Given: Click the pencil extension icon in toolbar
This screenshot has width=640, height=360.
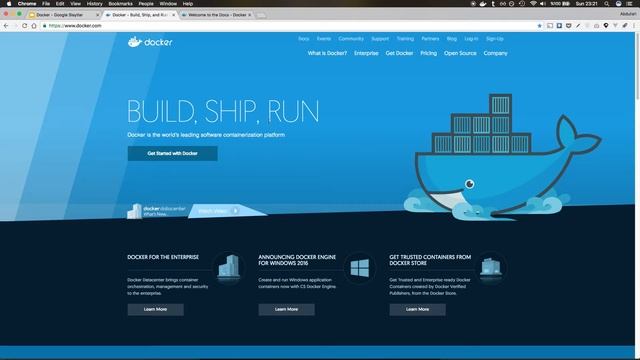Looking at the screenshot, I should tap(578, 26).
